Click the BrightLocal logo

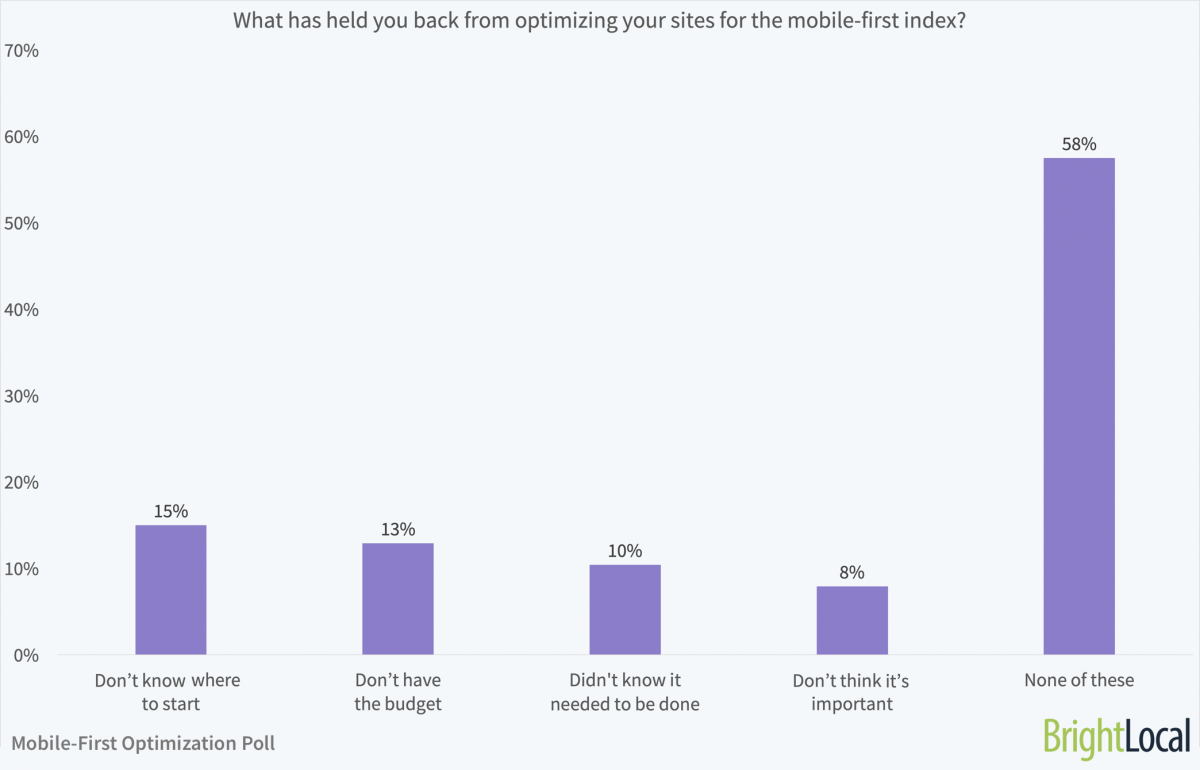coord(1115,738)
